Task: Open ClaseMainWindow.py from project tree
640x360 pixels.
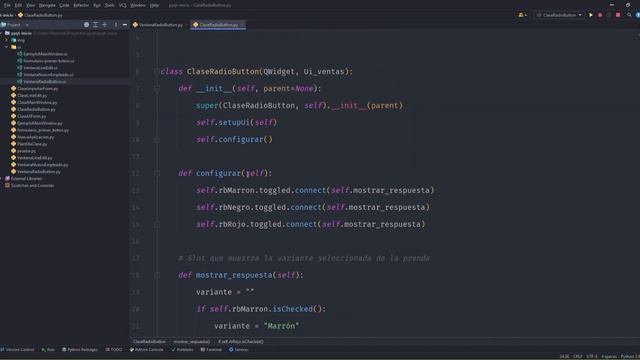Action: coord(34,102)
